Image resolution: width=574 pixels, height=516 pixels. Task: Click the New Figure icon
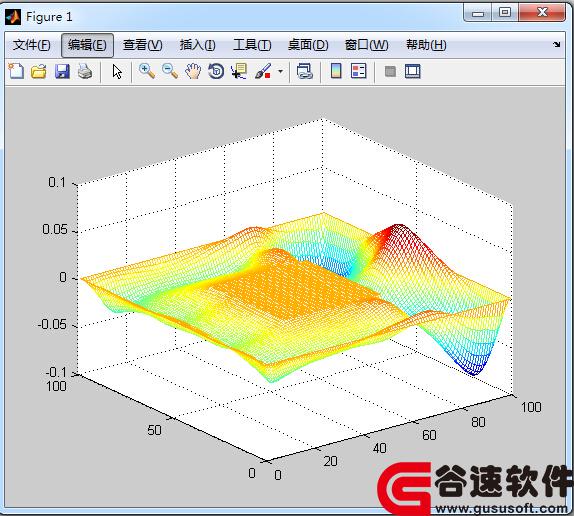[16, 71]
